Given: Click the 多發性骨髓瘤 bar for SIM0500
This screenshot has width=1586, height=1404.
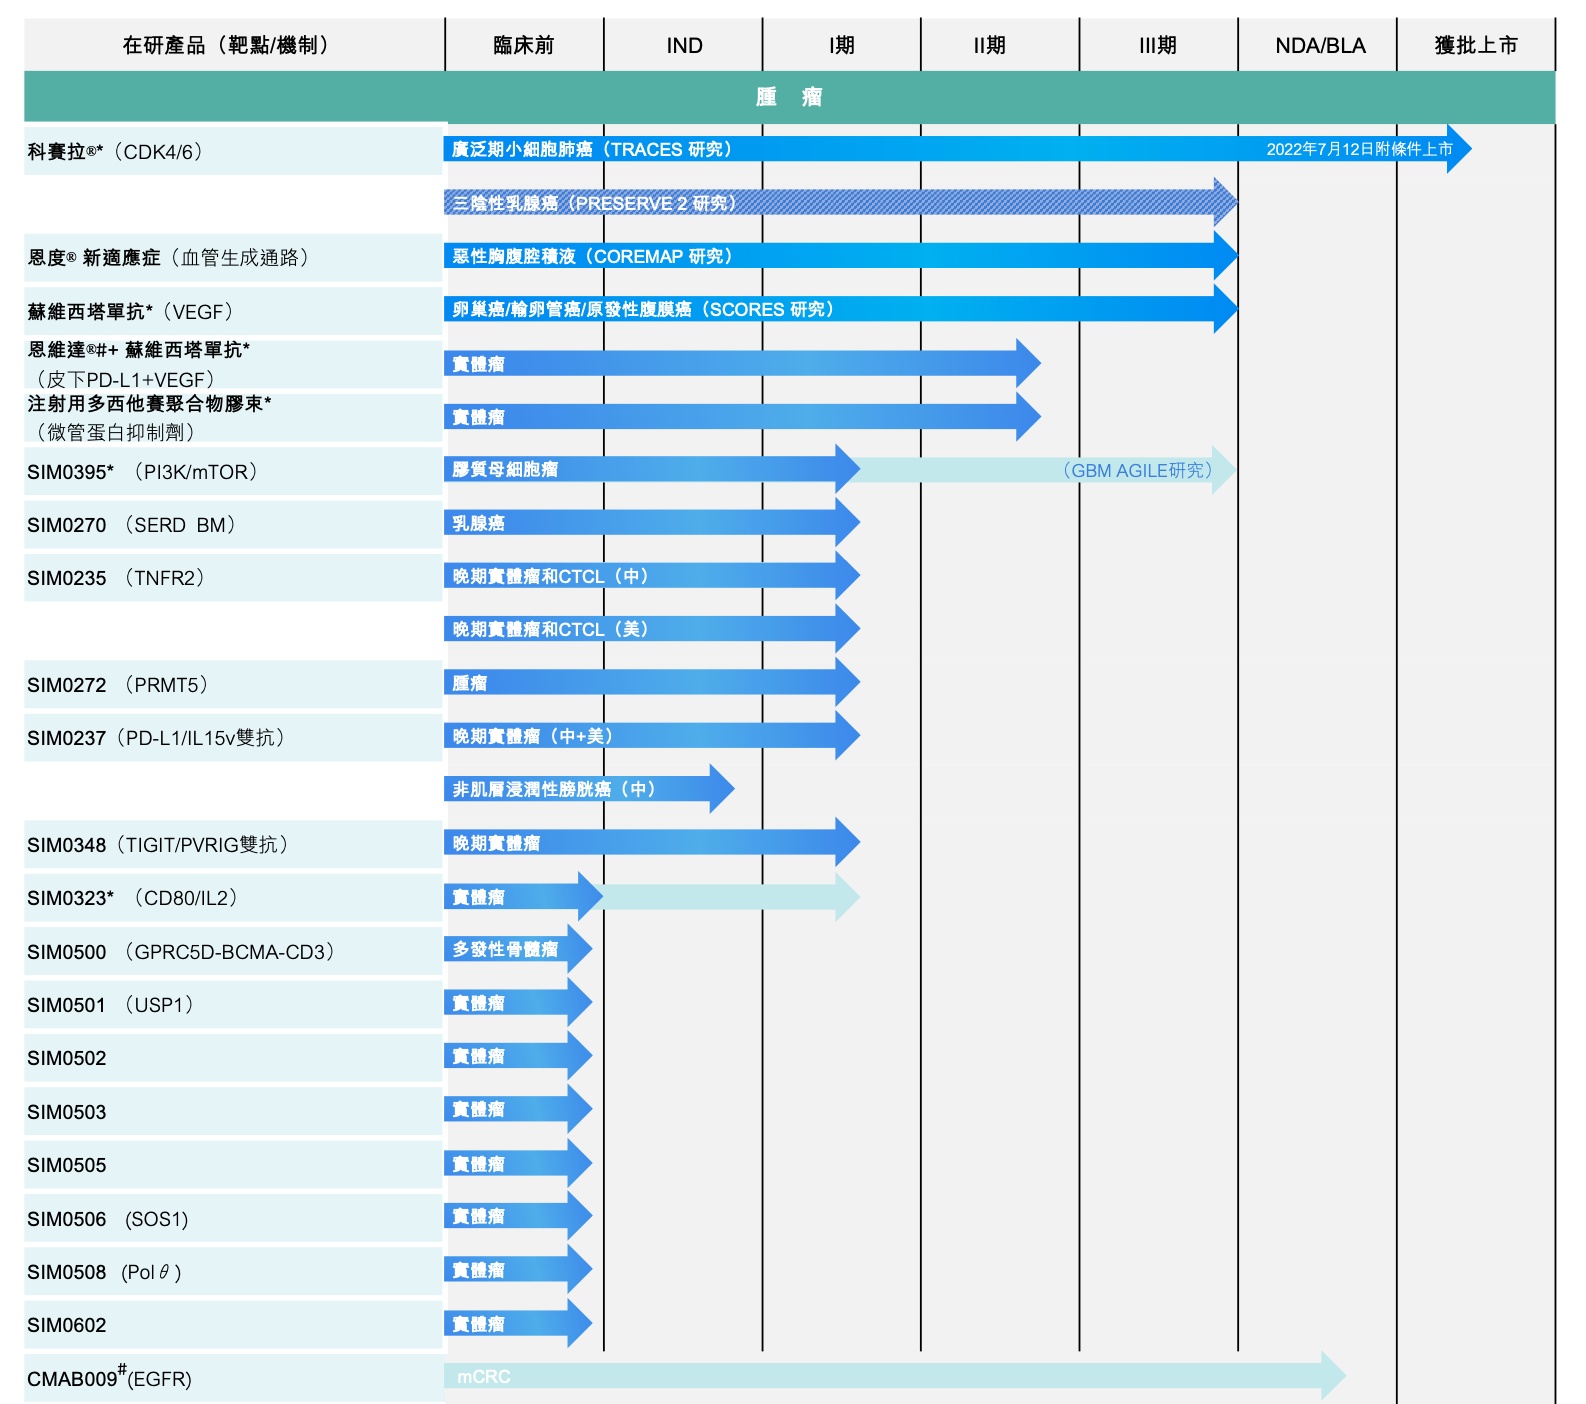Looking at the screenshot, I should (x=510, y=949).
